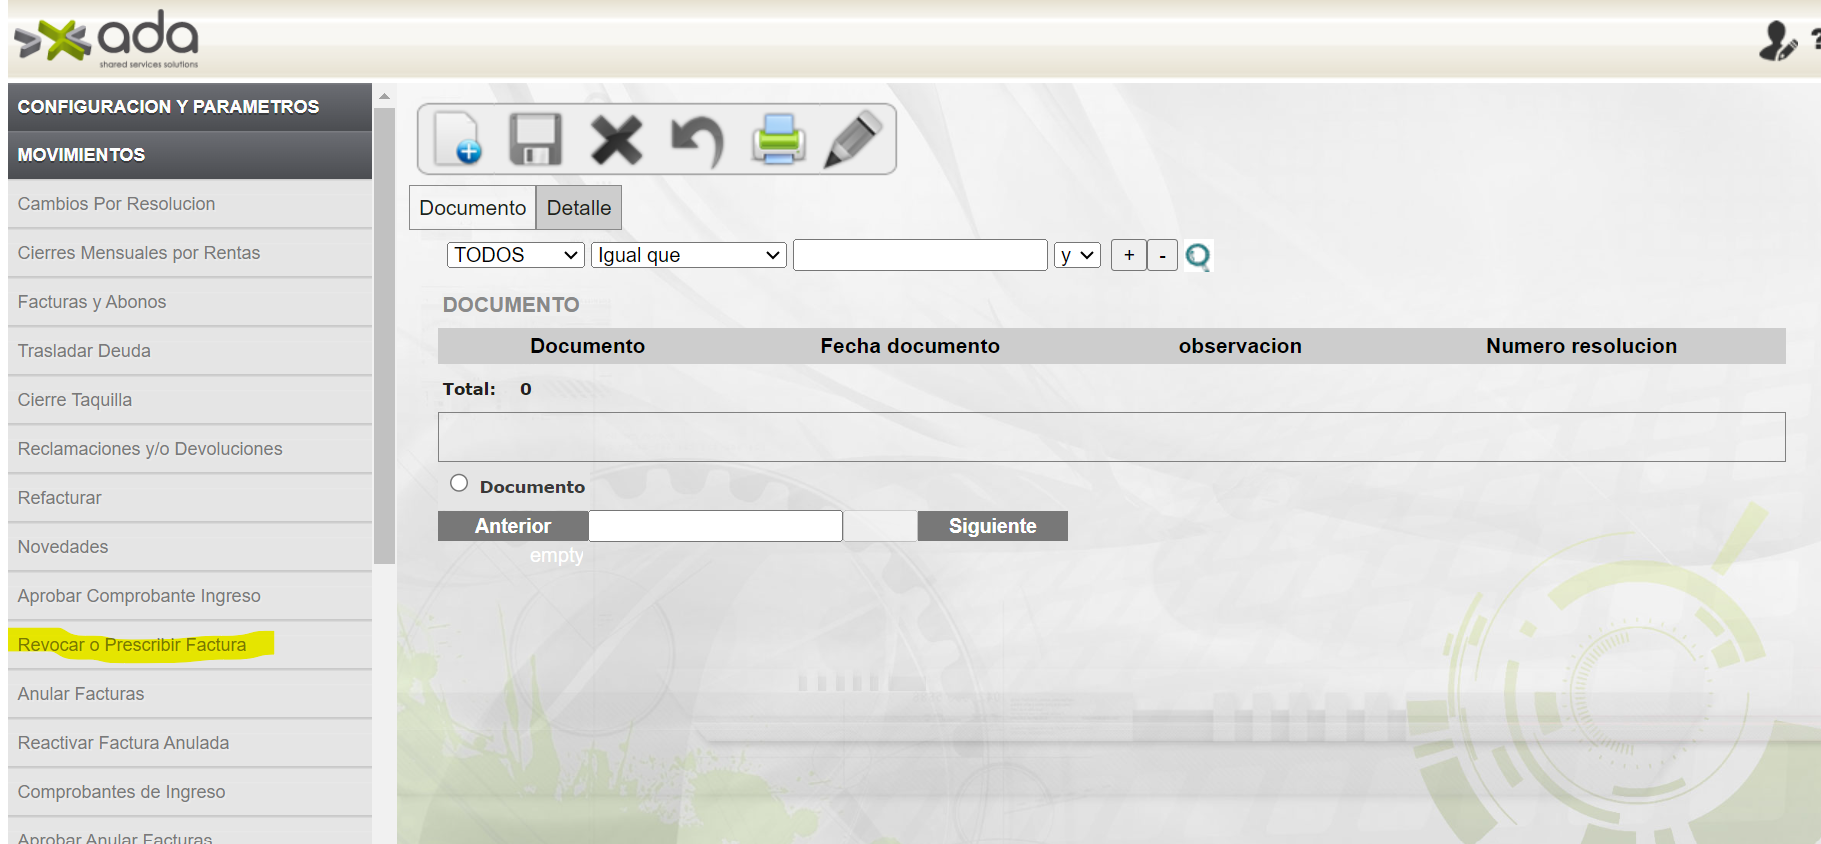
Task: Switch to the Documento tab
Action: click(472, 208)
